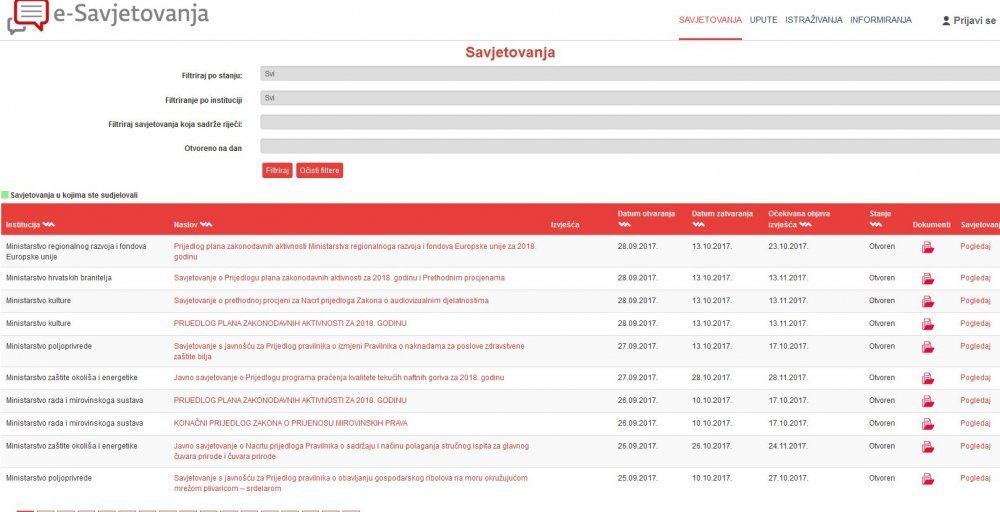This screenshot has height=512, width=1000.
Task: Open the INFORMIRANJA menu item
Action: click(x=881, y=20)
